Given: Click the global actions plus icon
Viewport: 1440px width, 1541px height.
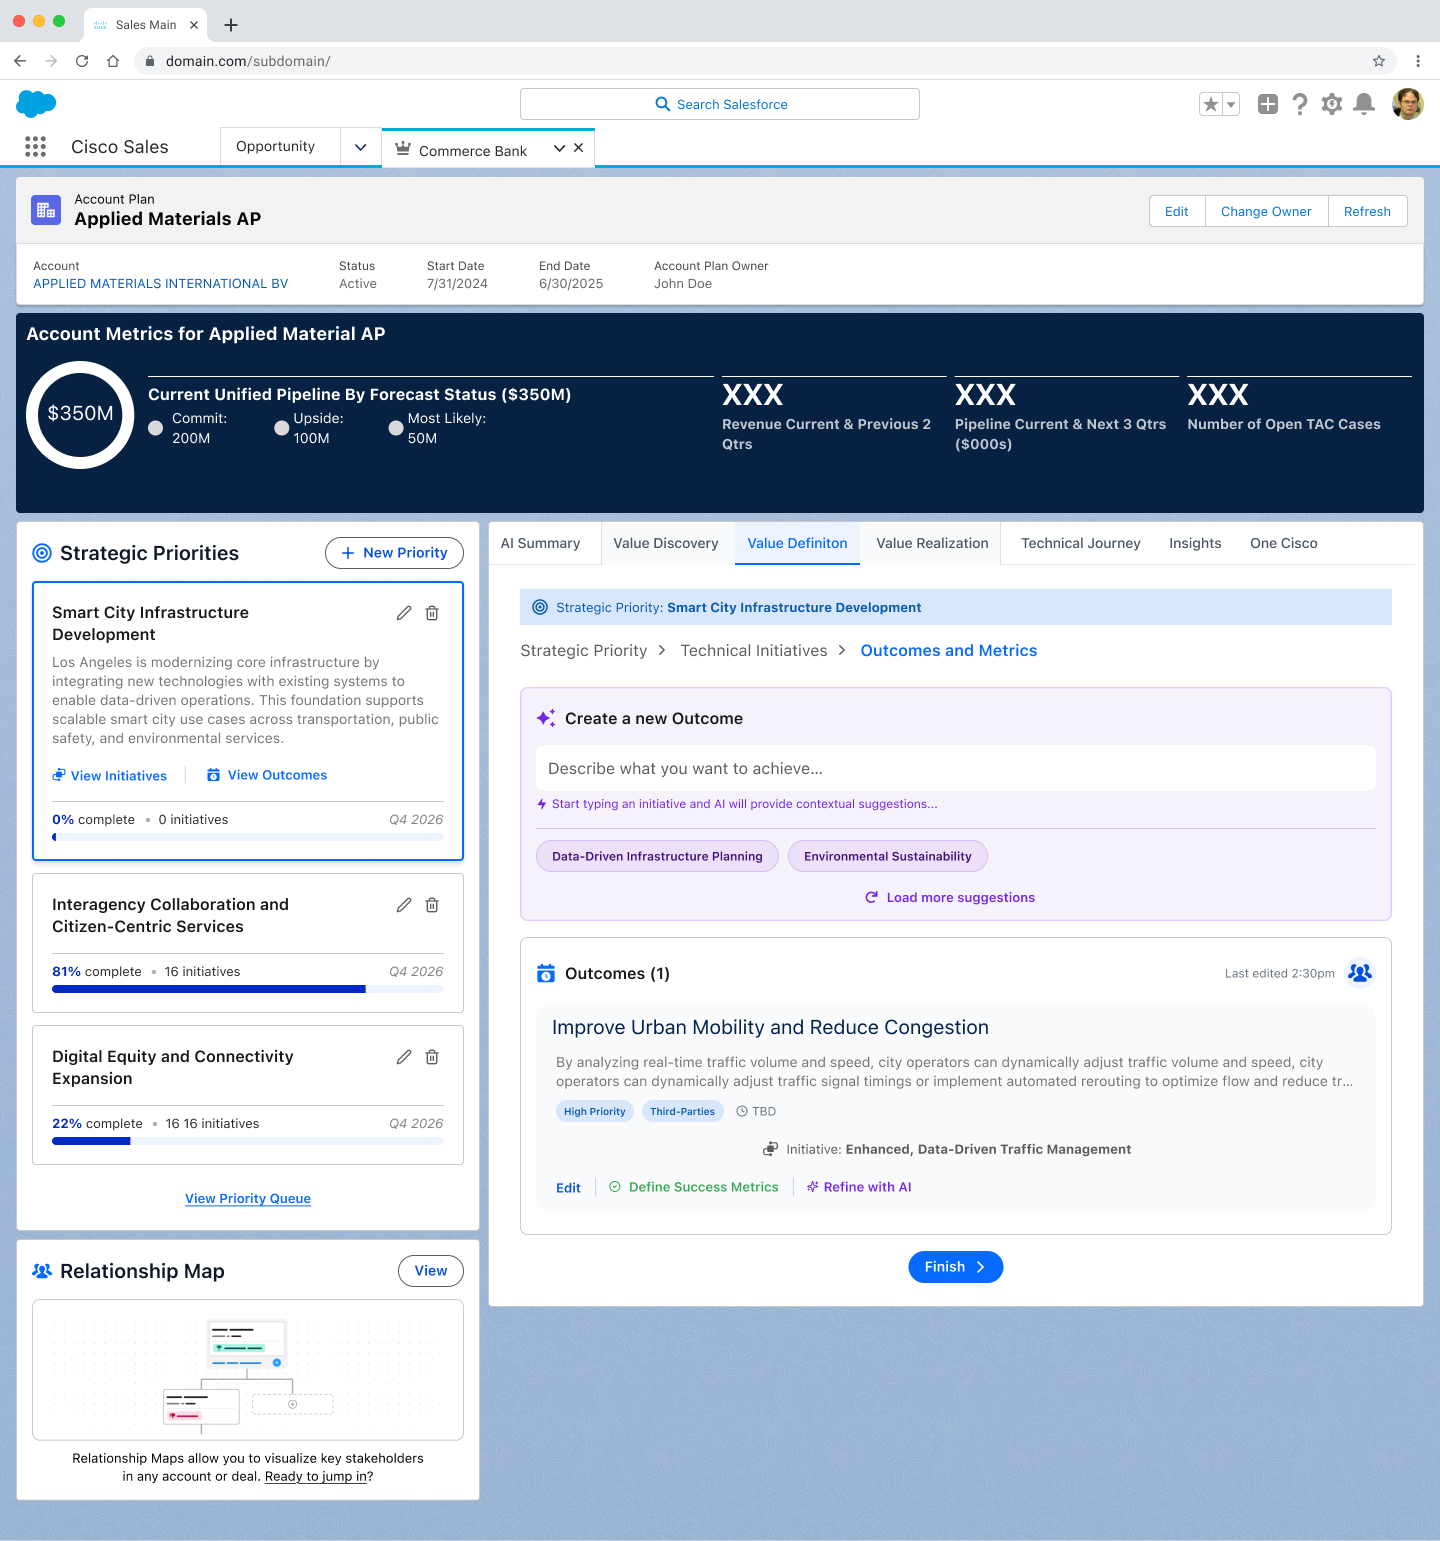Looking at the screenshot, I should click(1267, 104).
